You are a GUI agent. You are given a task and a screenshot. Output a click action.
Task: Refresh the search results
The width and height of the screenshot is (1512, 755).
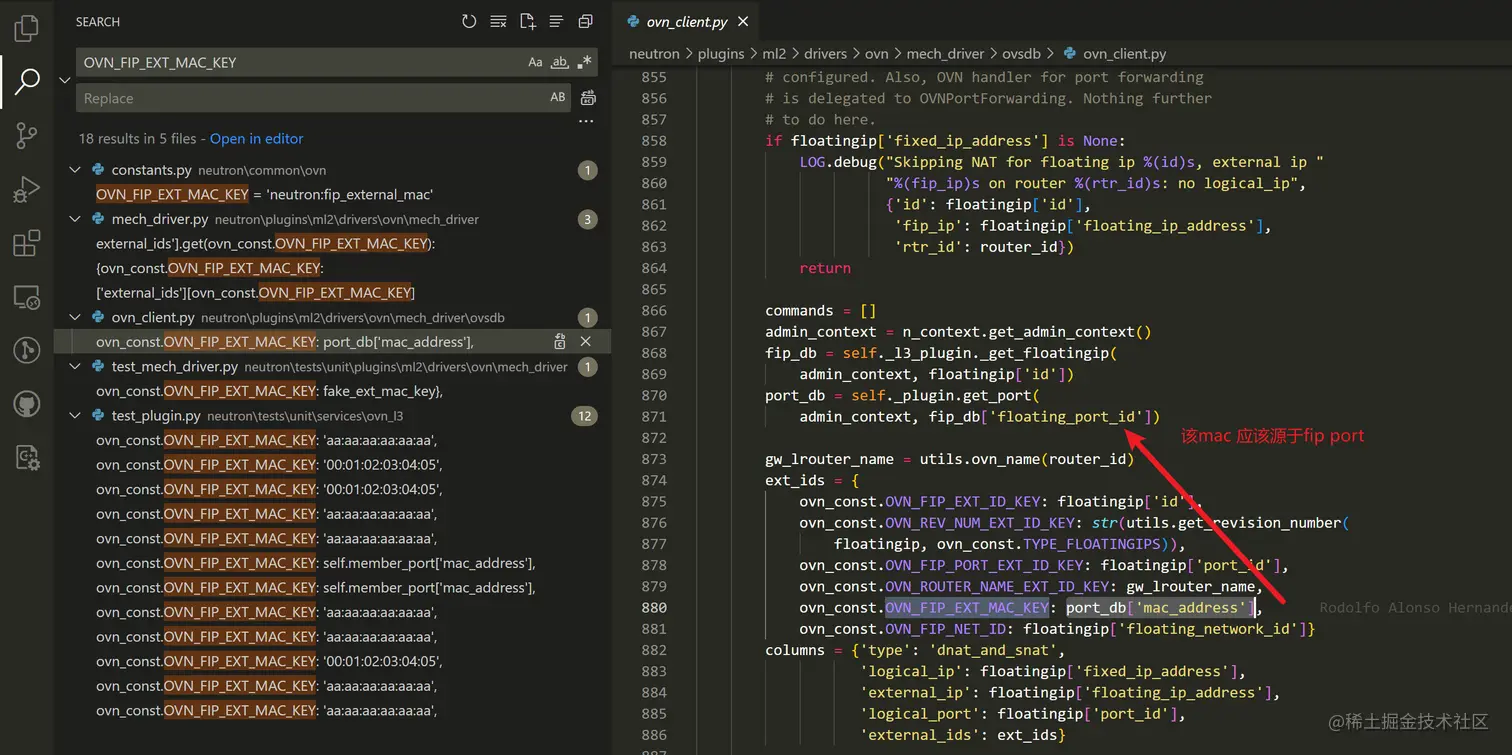point(469,22)
